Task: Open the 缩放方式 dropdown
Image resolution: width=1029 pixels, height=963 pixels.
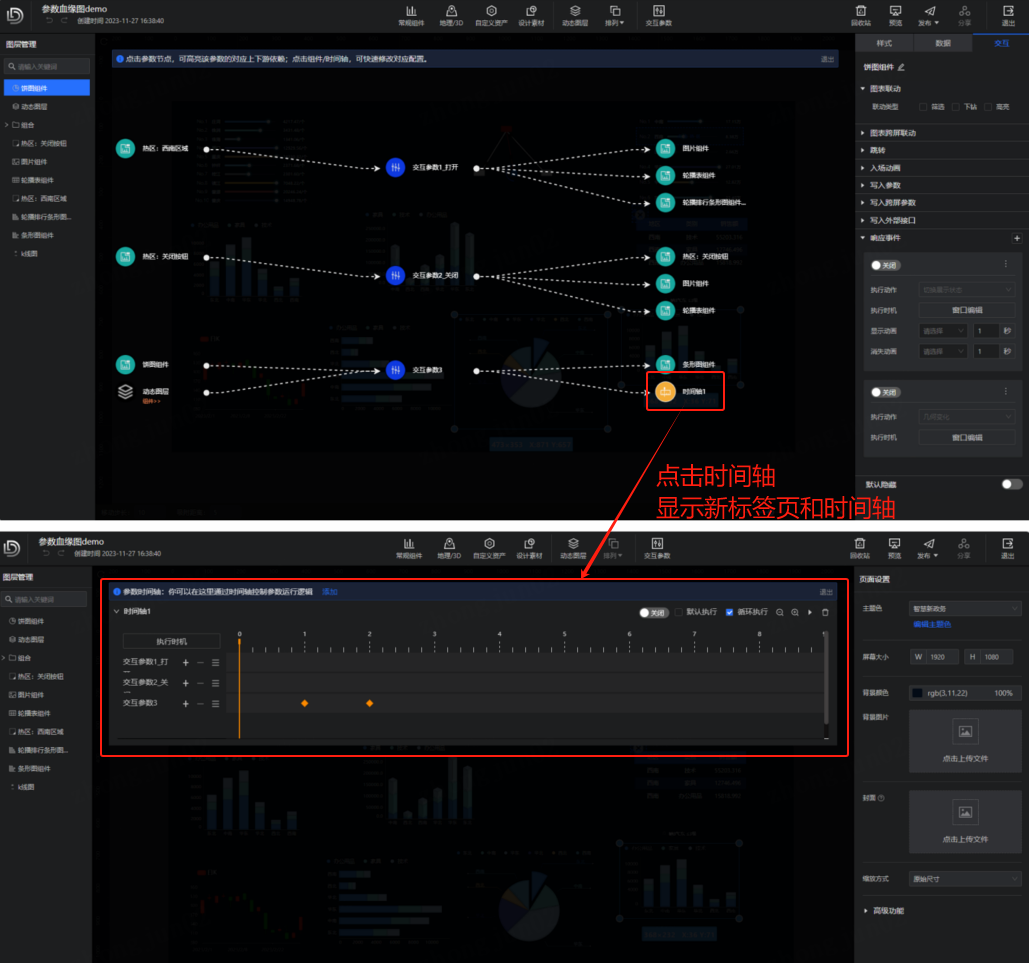Action: tap(965, 879)
